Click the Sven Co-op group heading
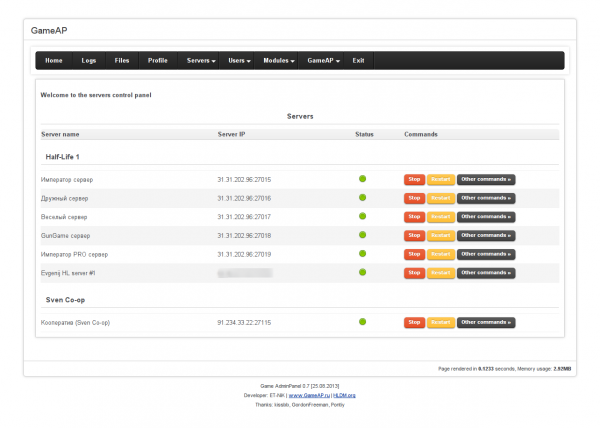The height and width of the screenshot is (428, 600). point(65,300)
